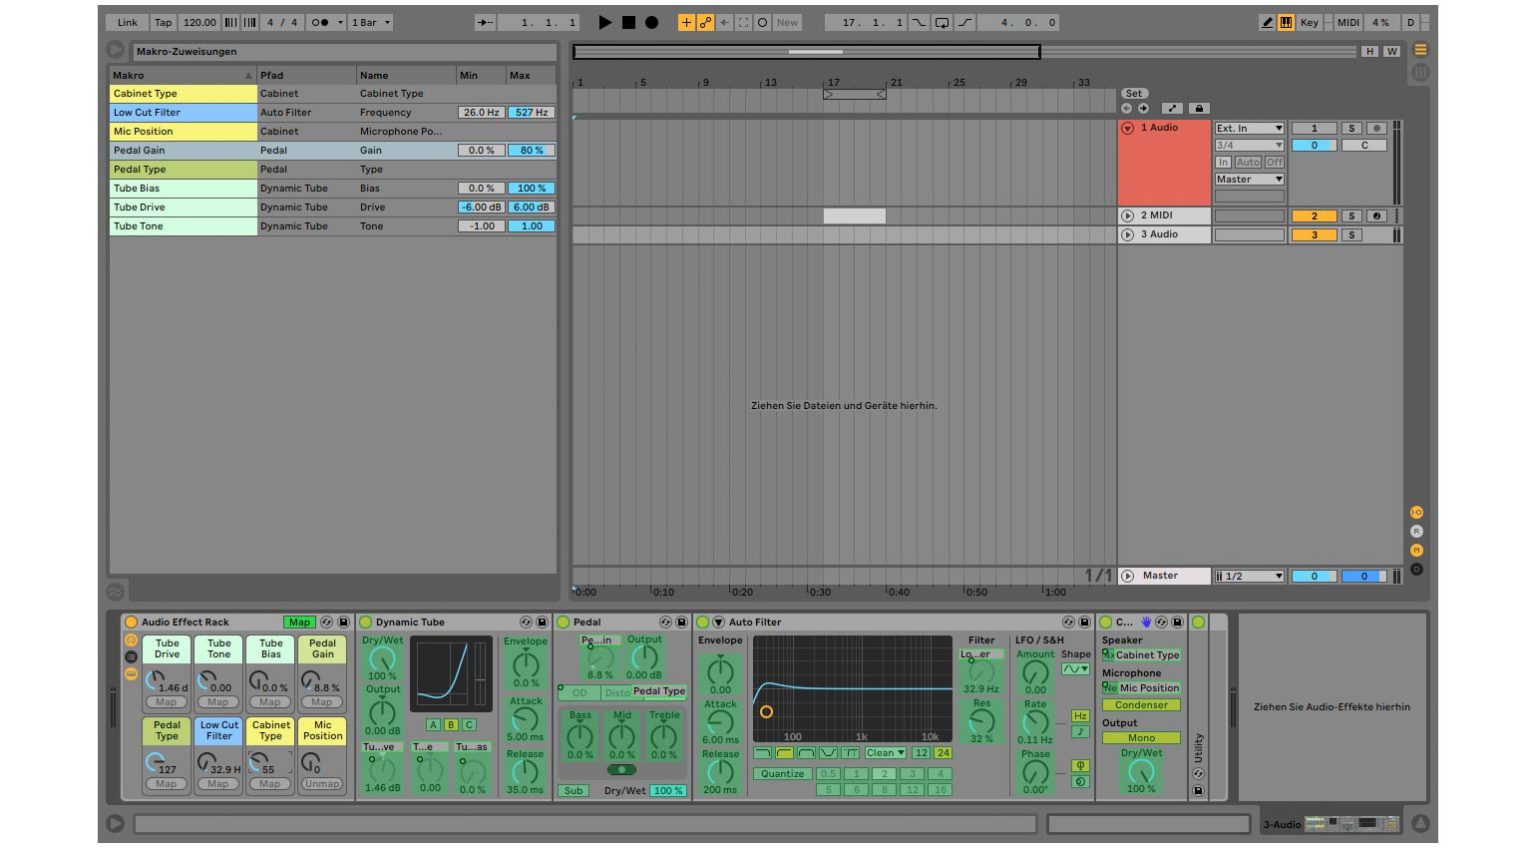This screenshot has height=848, width=1536.
Task: Open the Clean filter circuit dropdown on Auto Filter
Action: tap(884, 753)
